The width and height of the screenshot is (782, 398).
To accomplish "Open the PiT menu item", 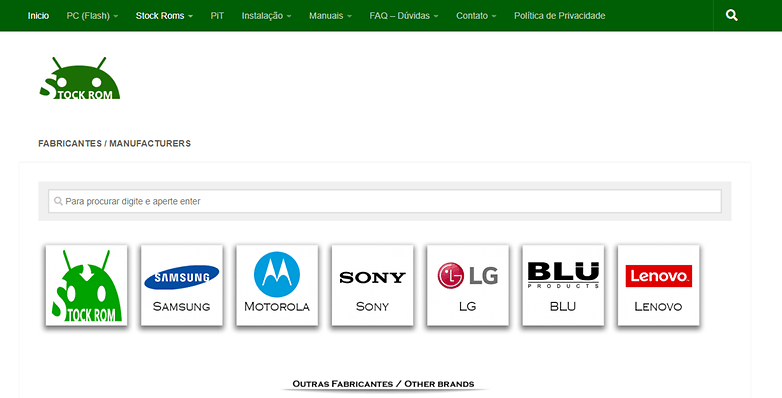I will click(x=217, y=15).
